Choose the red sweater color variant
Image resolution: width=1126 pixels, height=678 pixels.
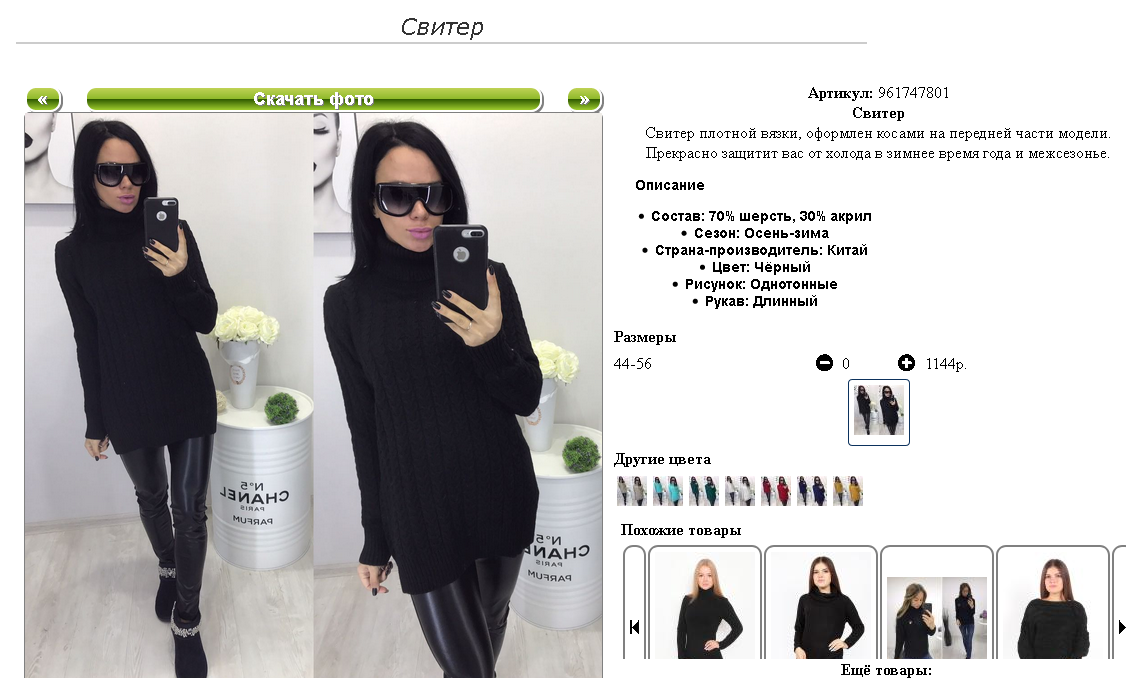point(776,491)
